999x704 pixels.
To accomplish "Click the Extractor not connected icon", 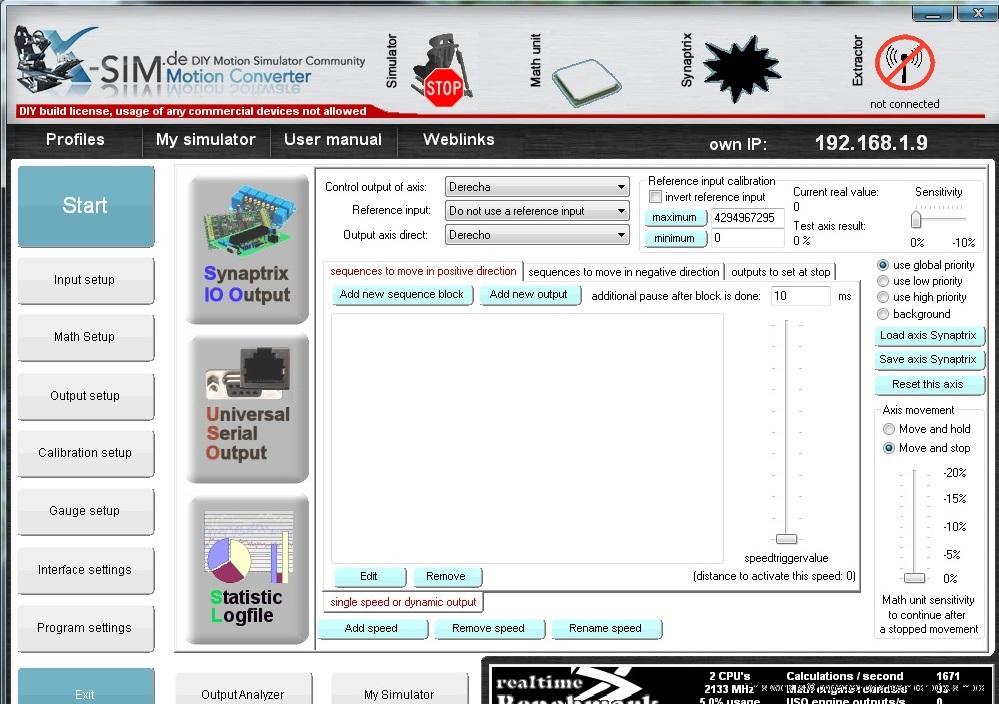I will 904,64.
